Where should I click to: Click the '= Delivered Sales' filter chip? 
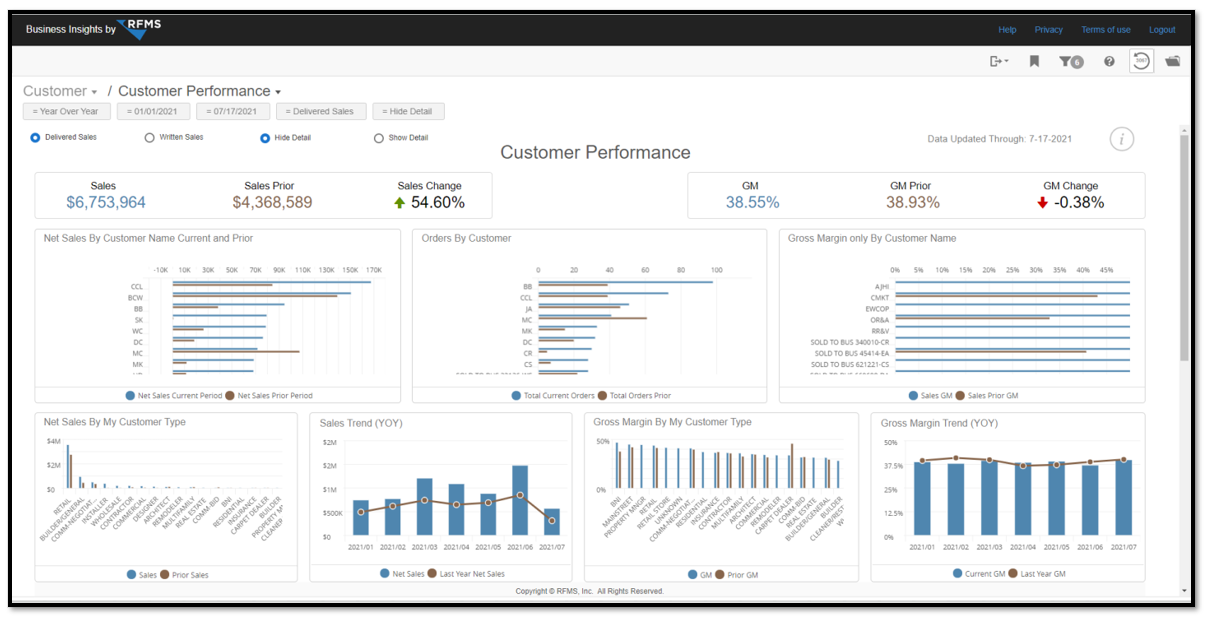(321, 112)
